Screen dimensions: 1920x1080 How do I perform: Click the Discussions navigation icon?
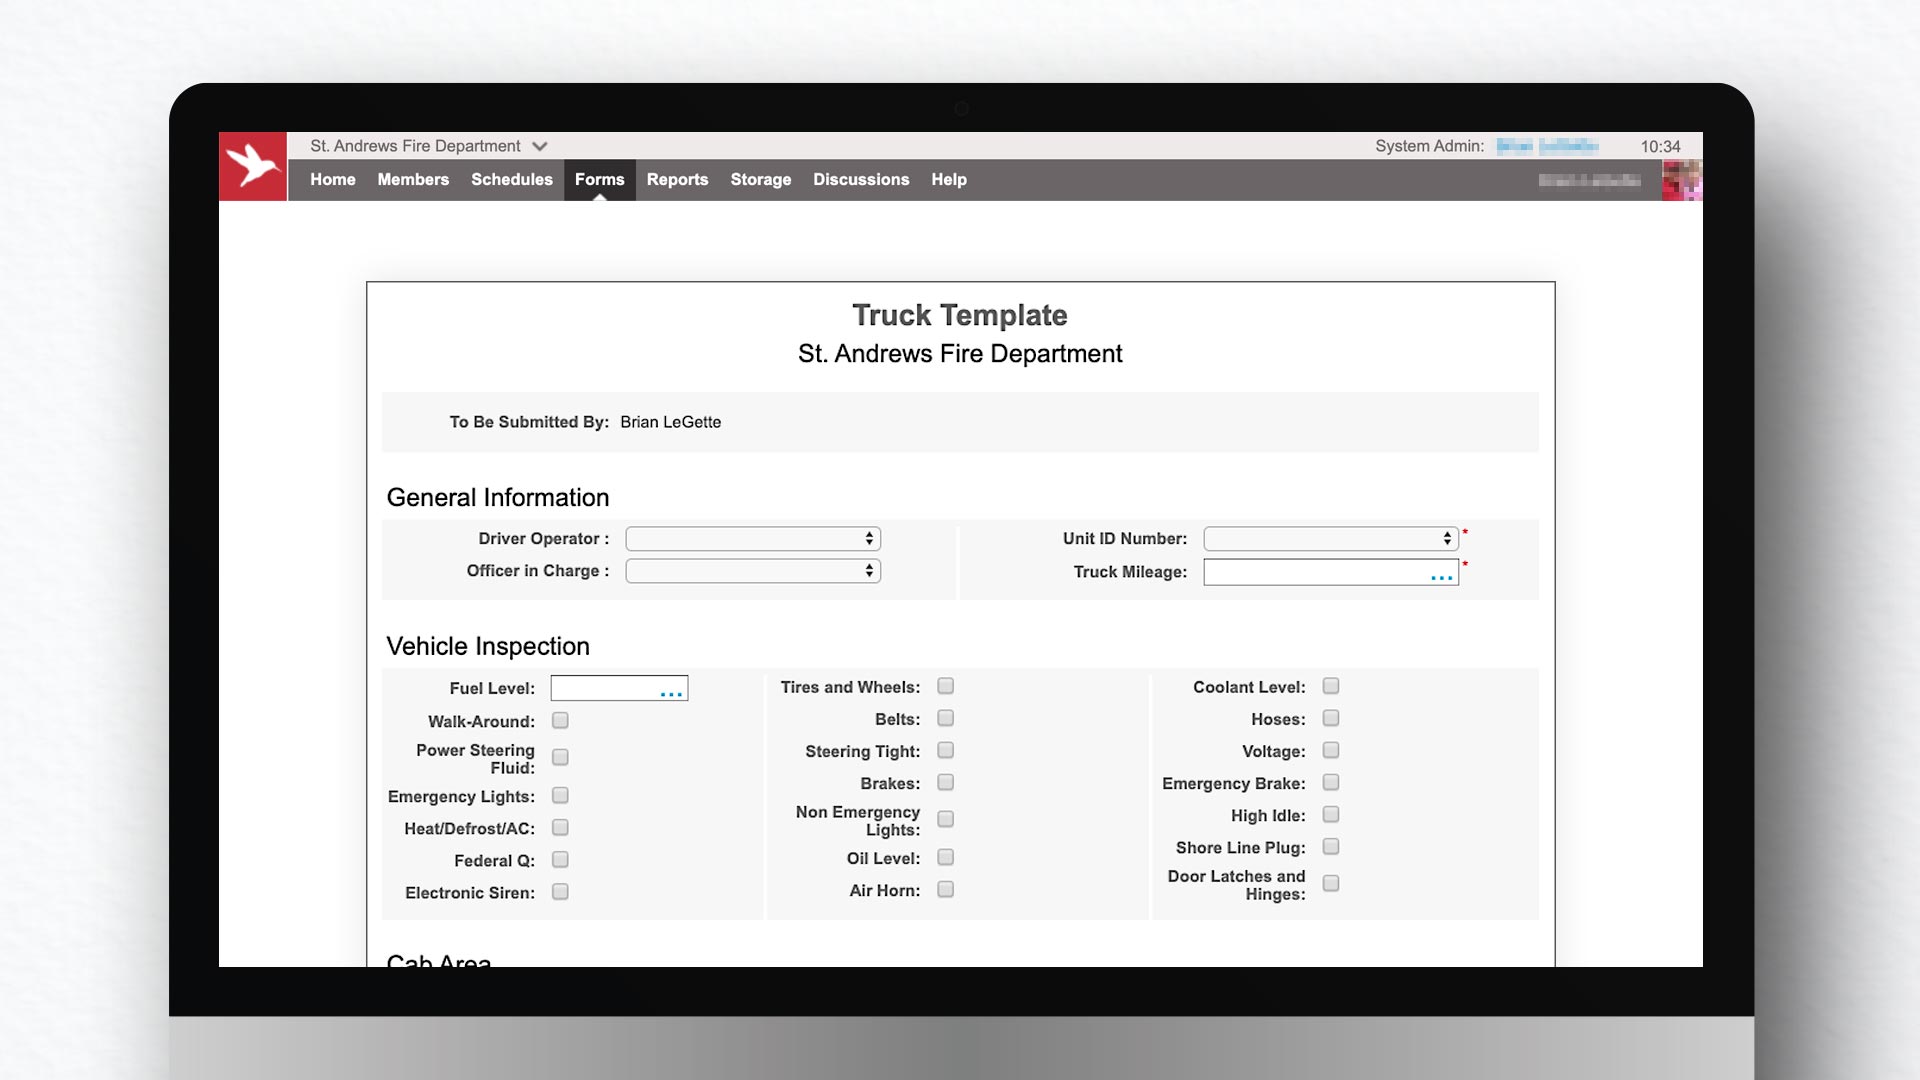click(860, 179)
